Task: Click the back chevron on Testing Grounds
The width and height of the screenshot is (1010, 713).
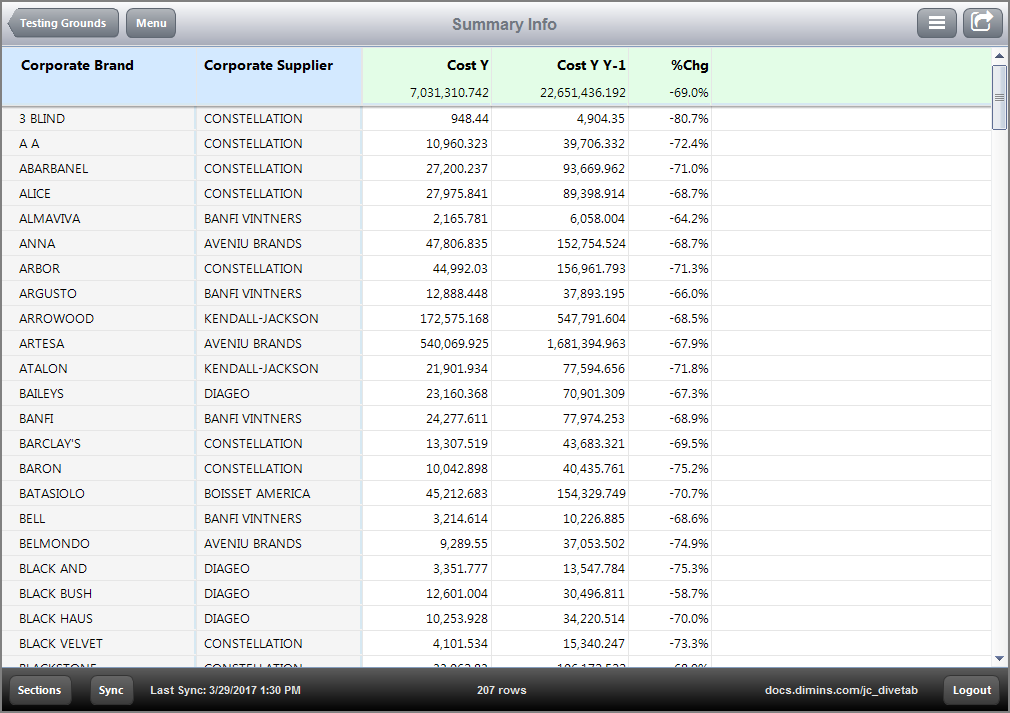Action: tap(14, 22)
